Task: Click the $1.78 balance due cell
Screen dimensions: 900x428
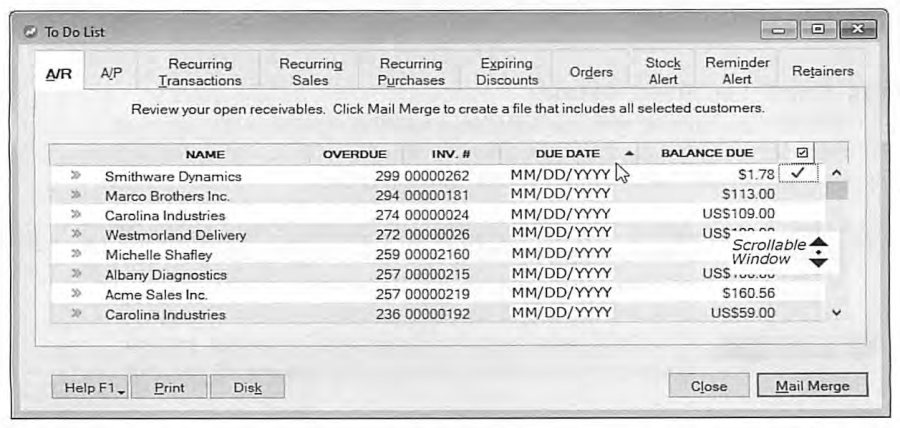Action: pos(757,174)
